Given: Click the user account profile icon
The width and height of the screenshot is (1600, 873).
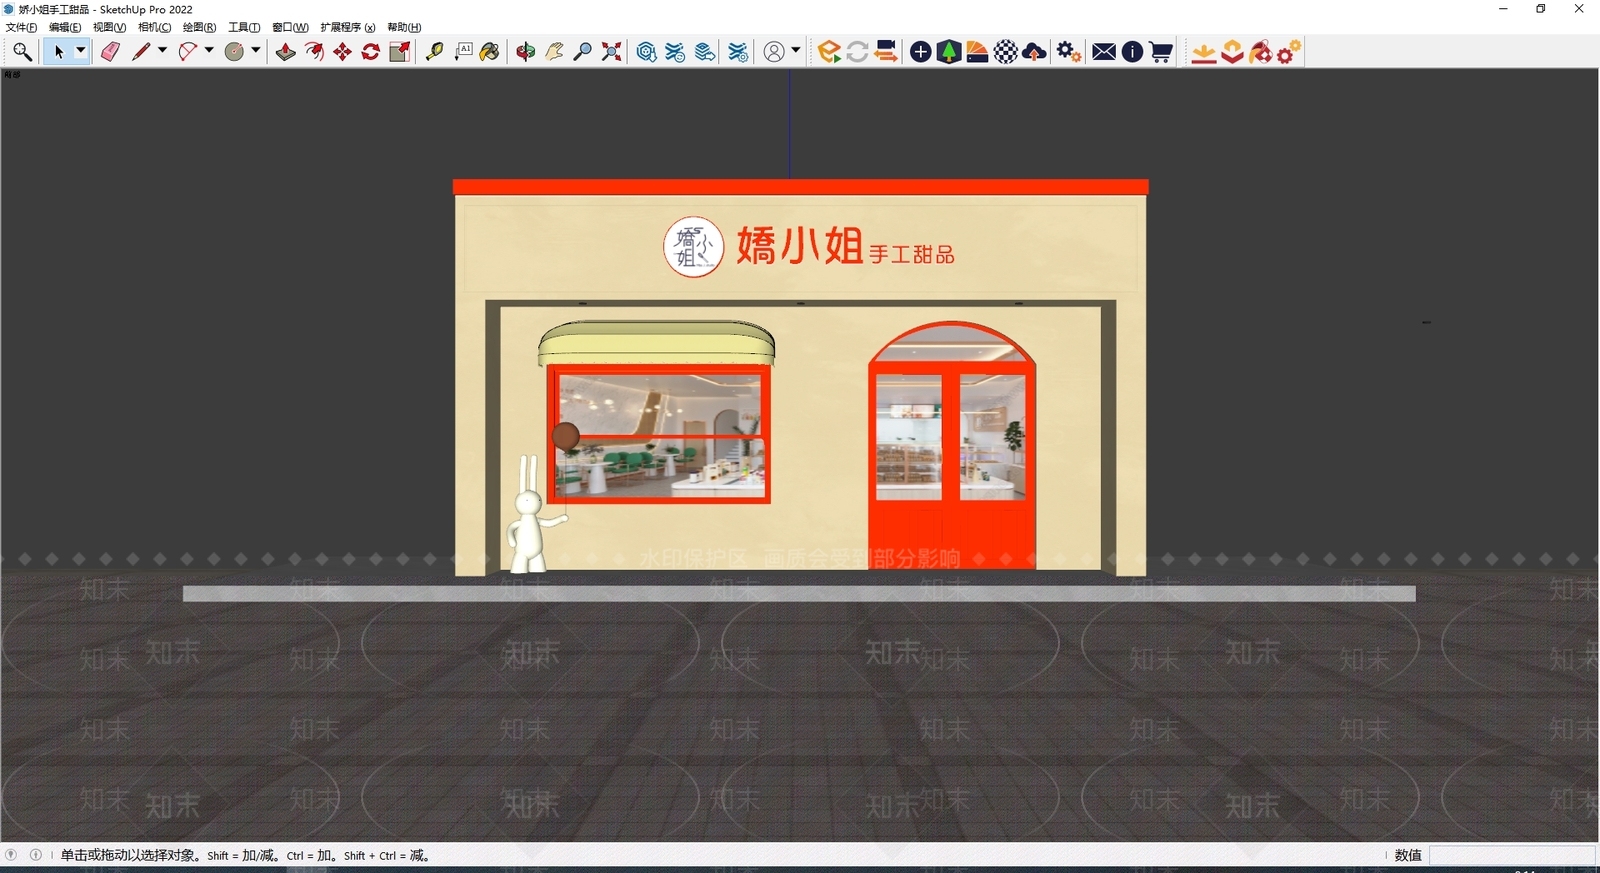Looking at the screenshot, I should pos(774,52).
